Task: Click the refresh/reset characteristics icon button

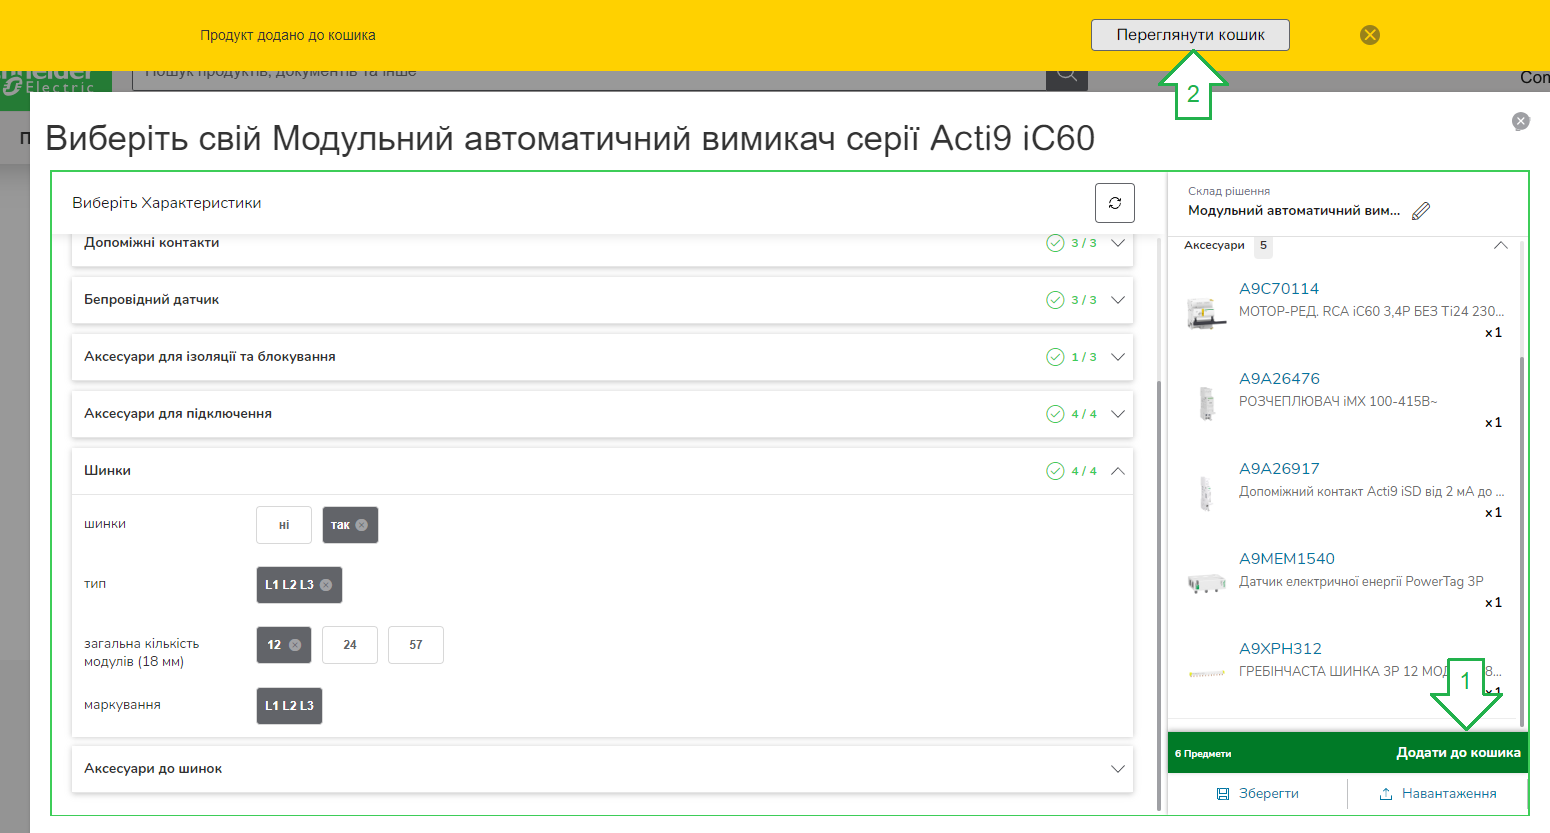Action: coord(1115,203)
